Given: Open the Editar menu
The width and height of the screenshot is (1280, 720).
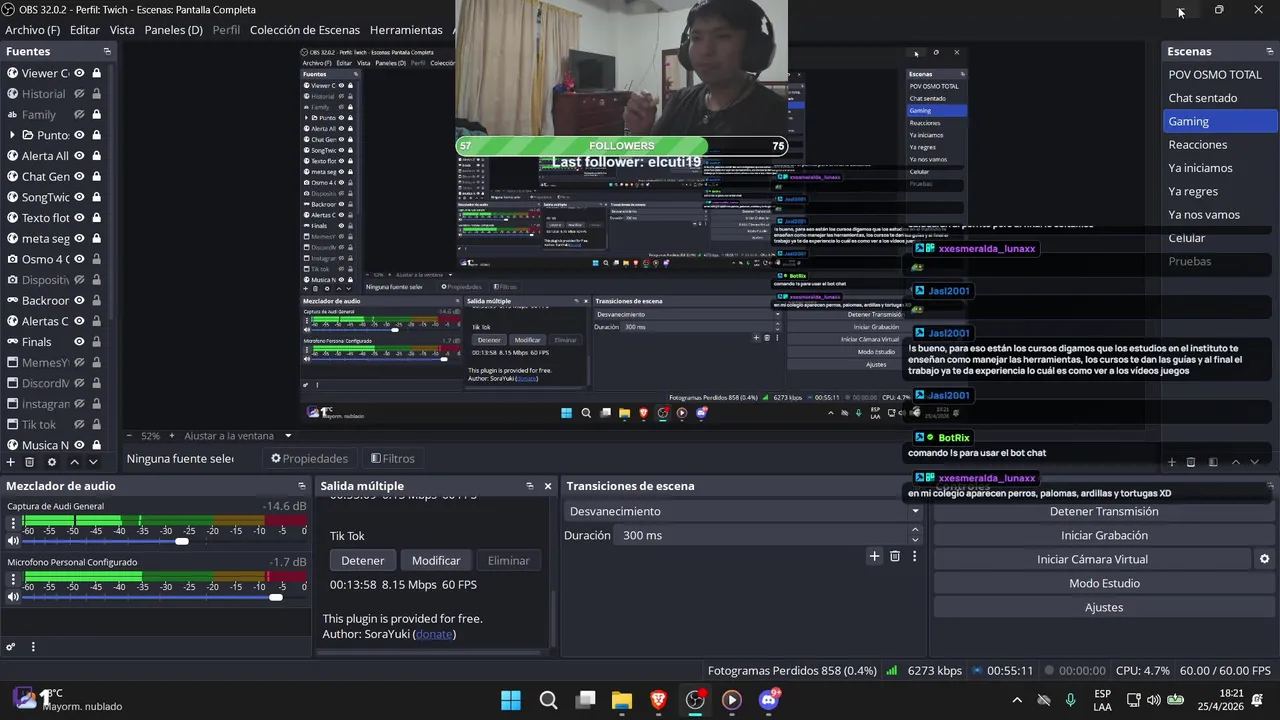Looking at the screenshot, I should point(85,30).
